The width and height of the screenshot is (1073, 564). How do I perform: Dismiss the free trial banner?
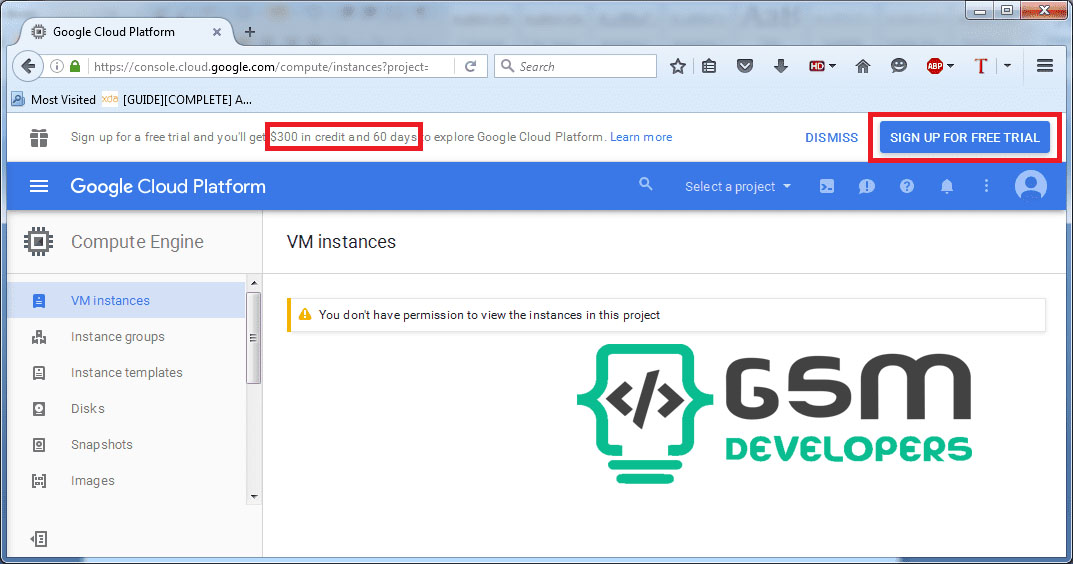(x=831, y=138)
